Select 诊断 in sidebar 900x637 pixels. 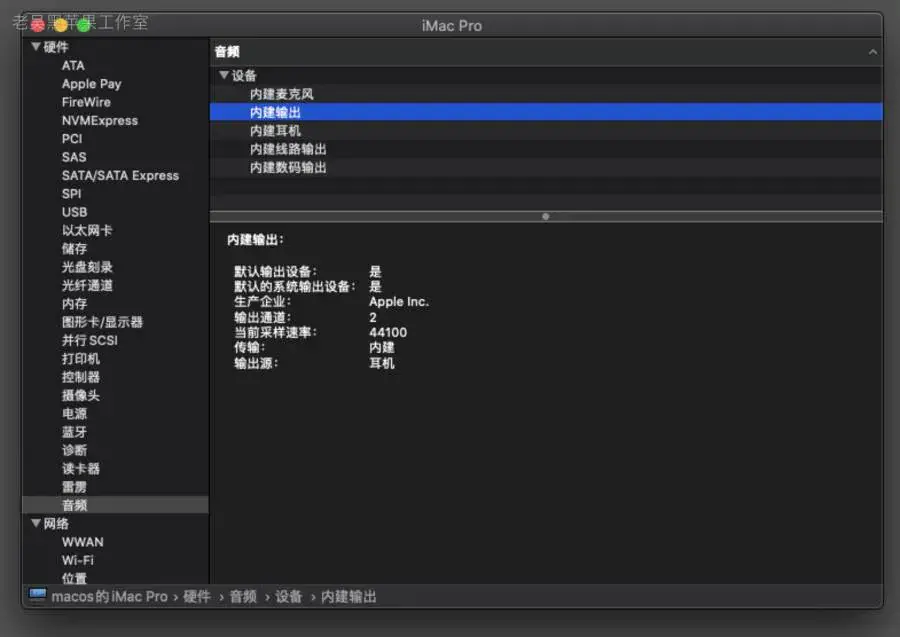74,450
